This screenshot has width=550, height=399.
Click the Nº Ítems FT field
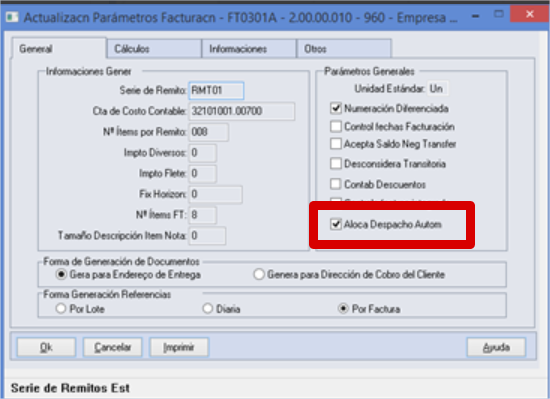pyautogui.click(x=202, y=215)
